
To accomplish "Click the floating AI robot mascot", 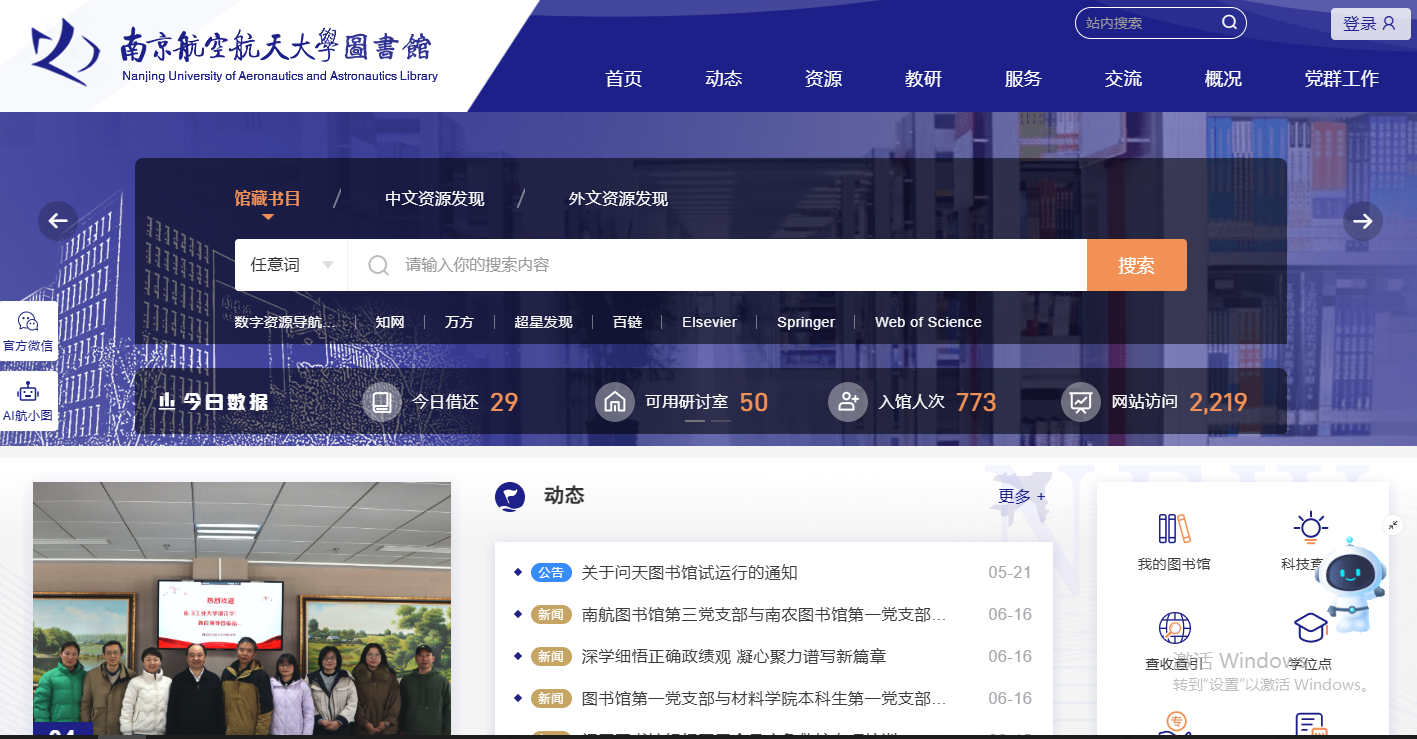I will point(1350,585).
